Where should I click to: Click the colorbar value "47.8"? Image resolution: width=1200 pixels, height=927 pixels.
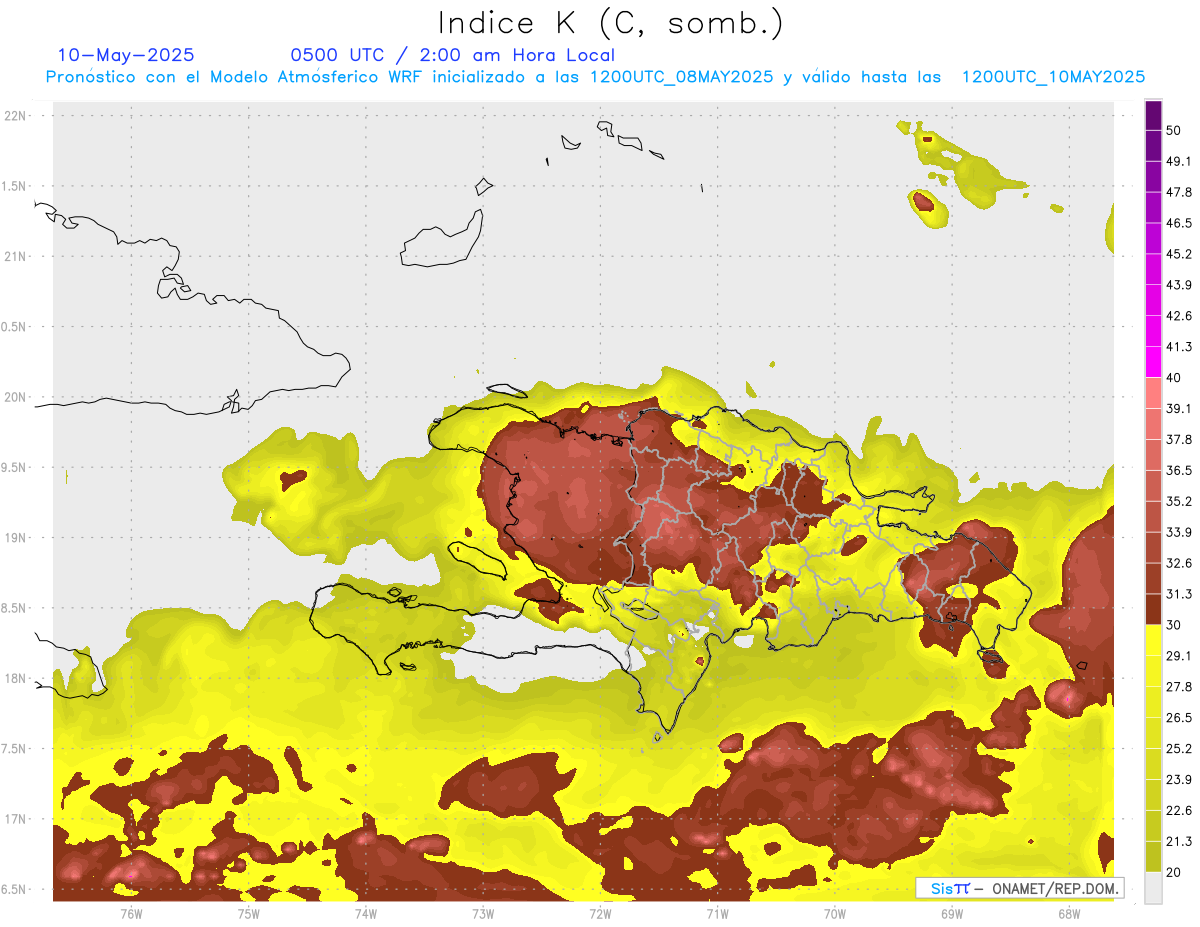click(x=1179, y=192)
